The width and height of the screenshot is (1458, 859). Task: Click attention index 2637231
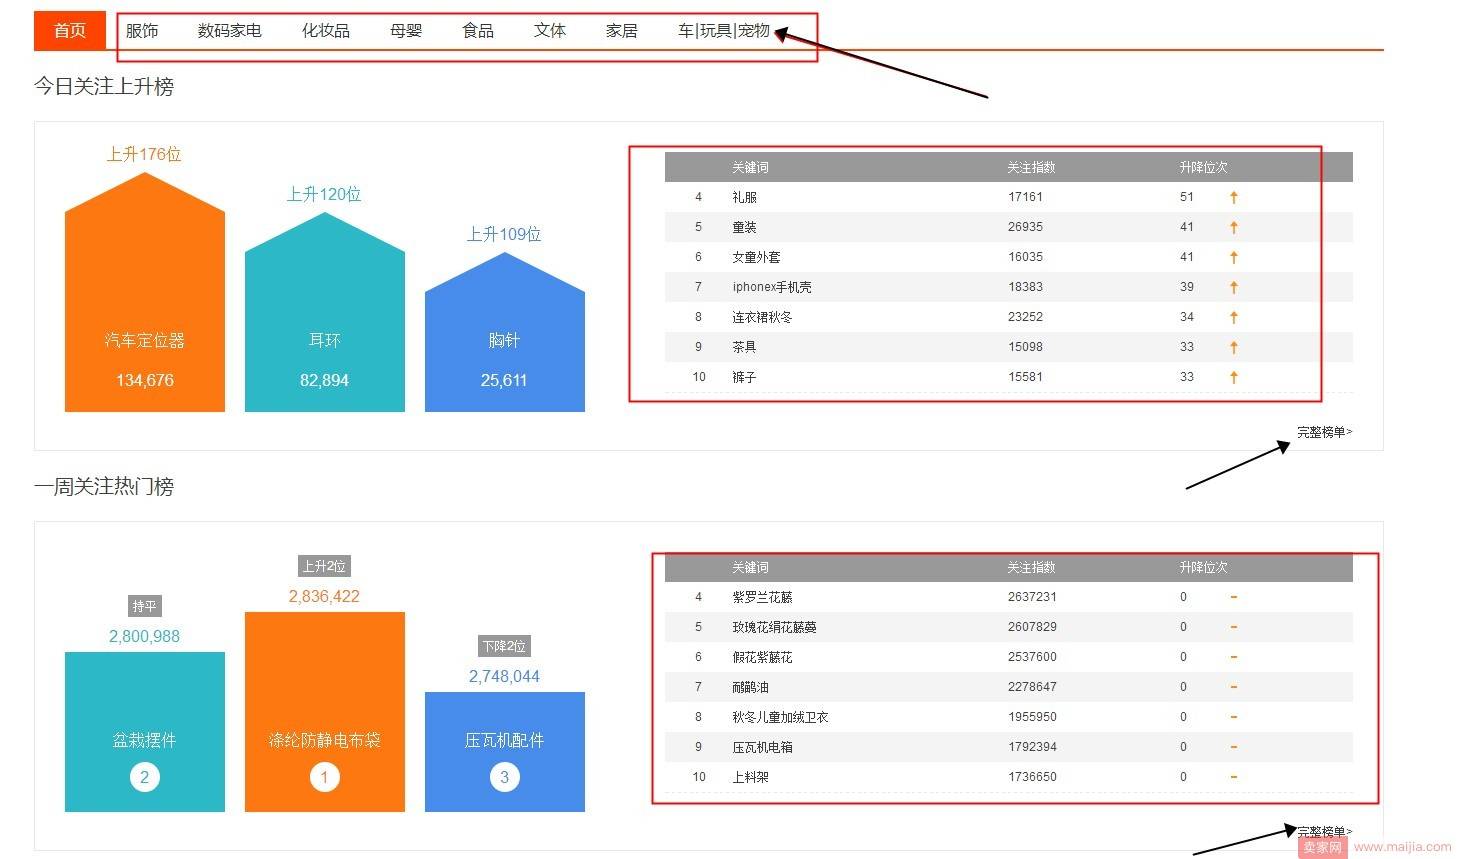pos(1032,597)
